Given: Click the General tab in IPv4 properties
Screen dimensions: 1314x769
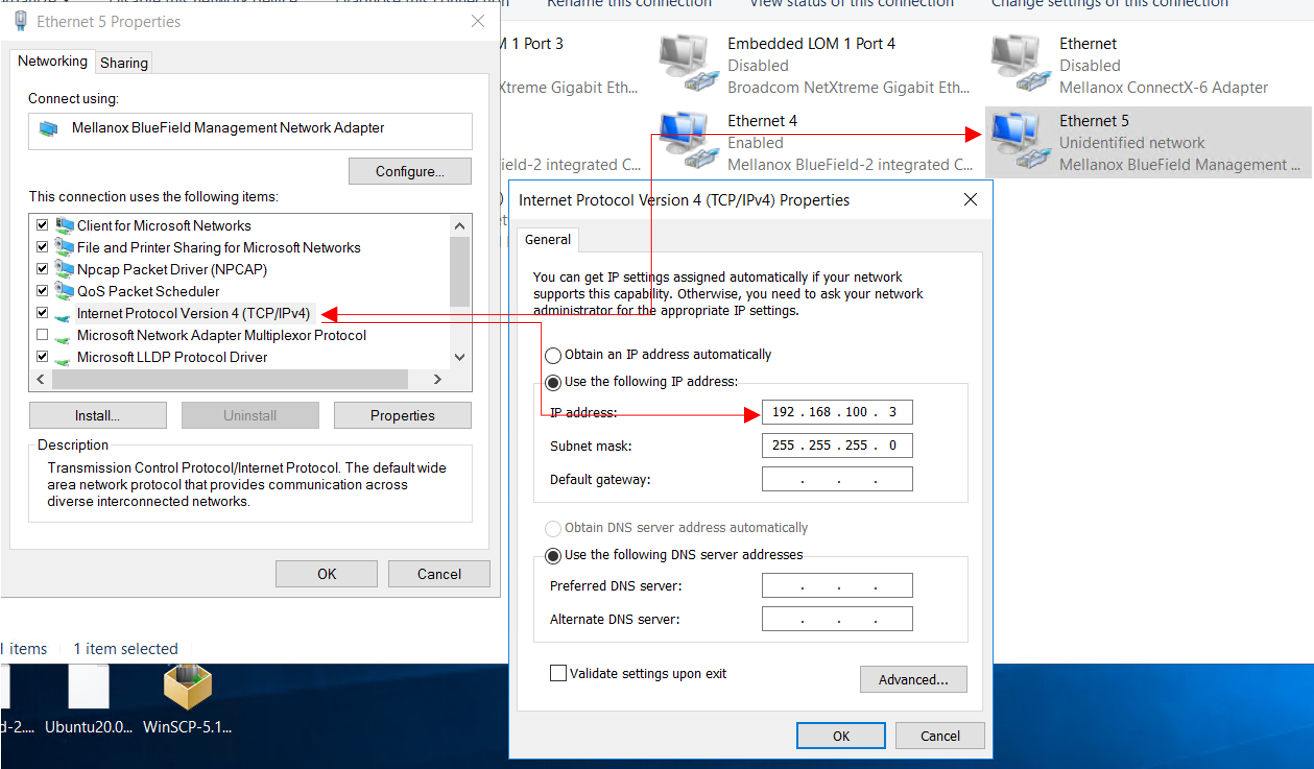Looking at the screenshot, I should click(x=548, y=240).
